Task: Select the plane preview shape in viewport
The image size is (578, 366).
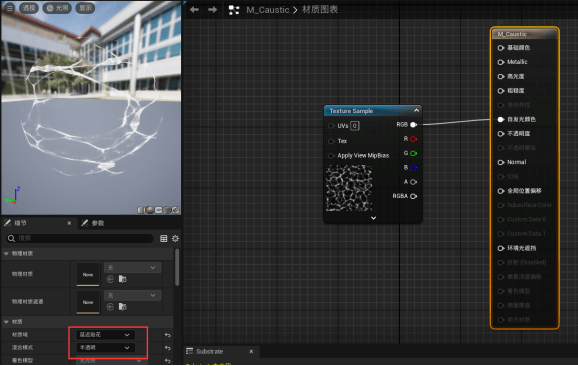Action: [x=159, y=210]
